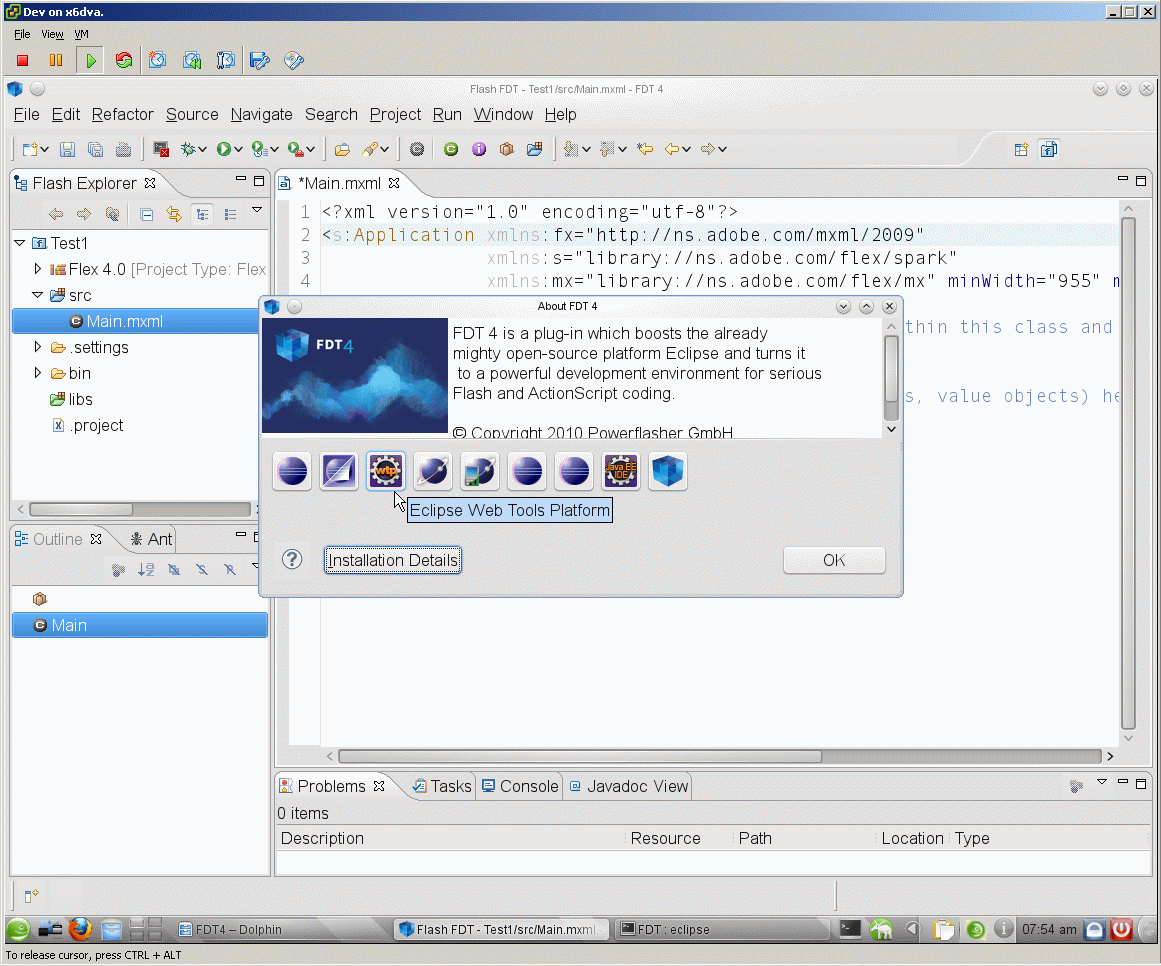The width and height of the screenshot is (1161, 966).
Task: Click the last edit location arrow icon
Action: pos(646,150)
